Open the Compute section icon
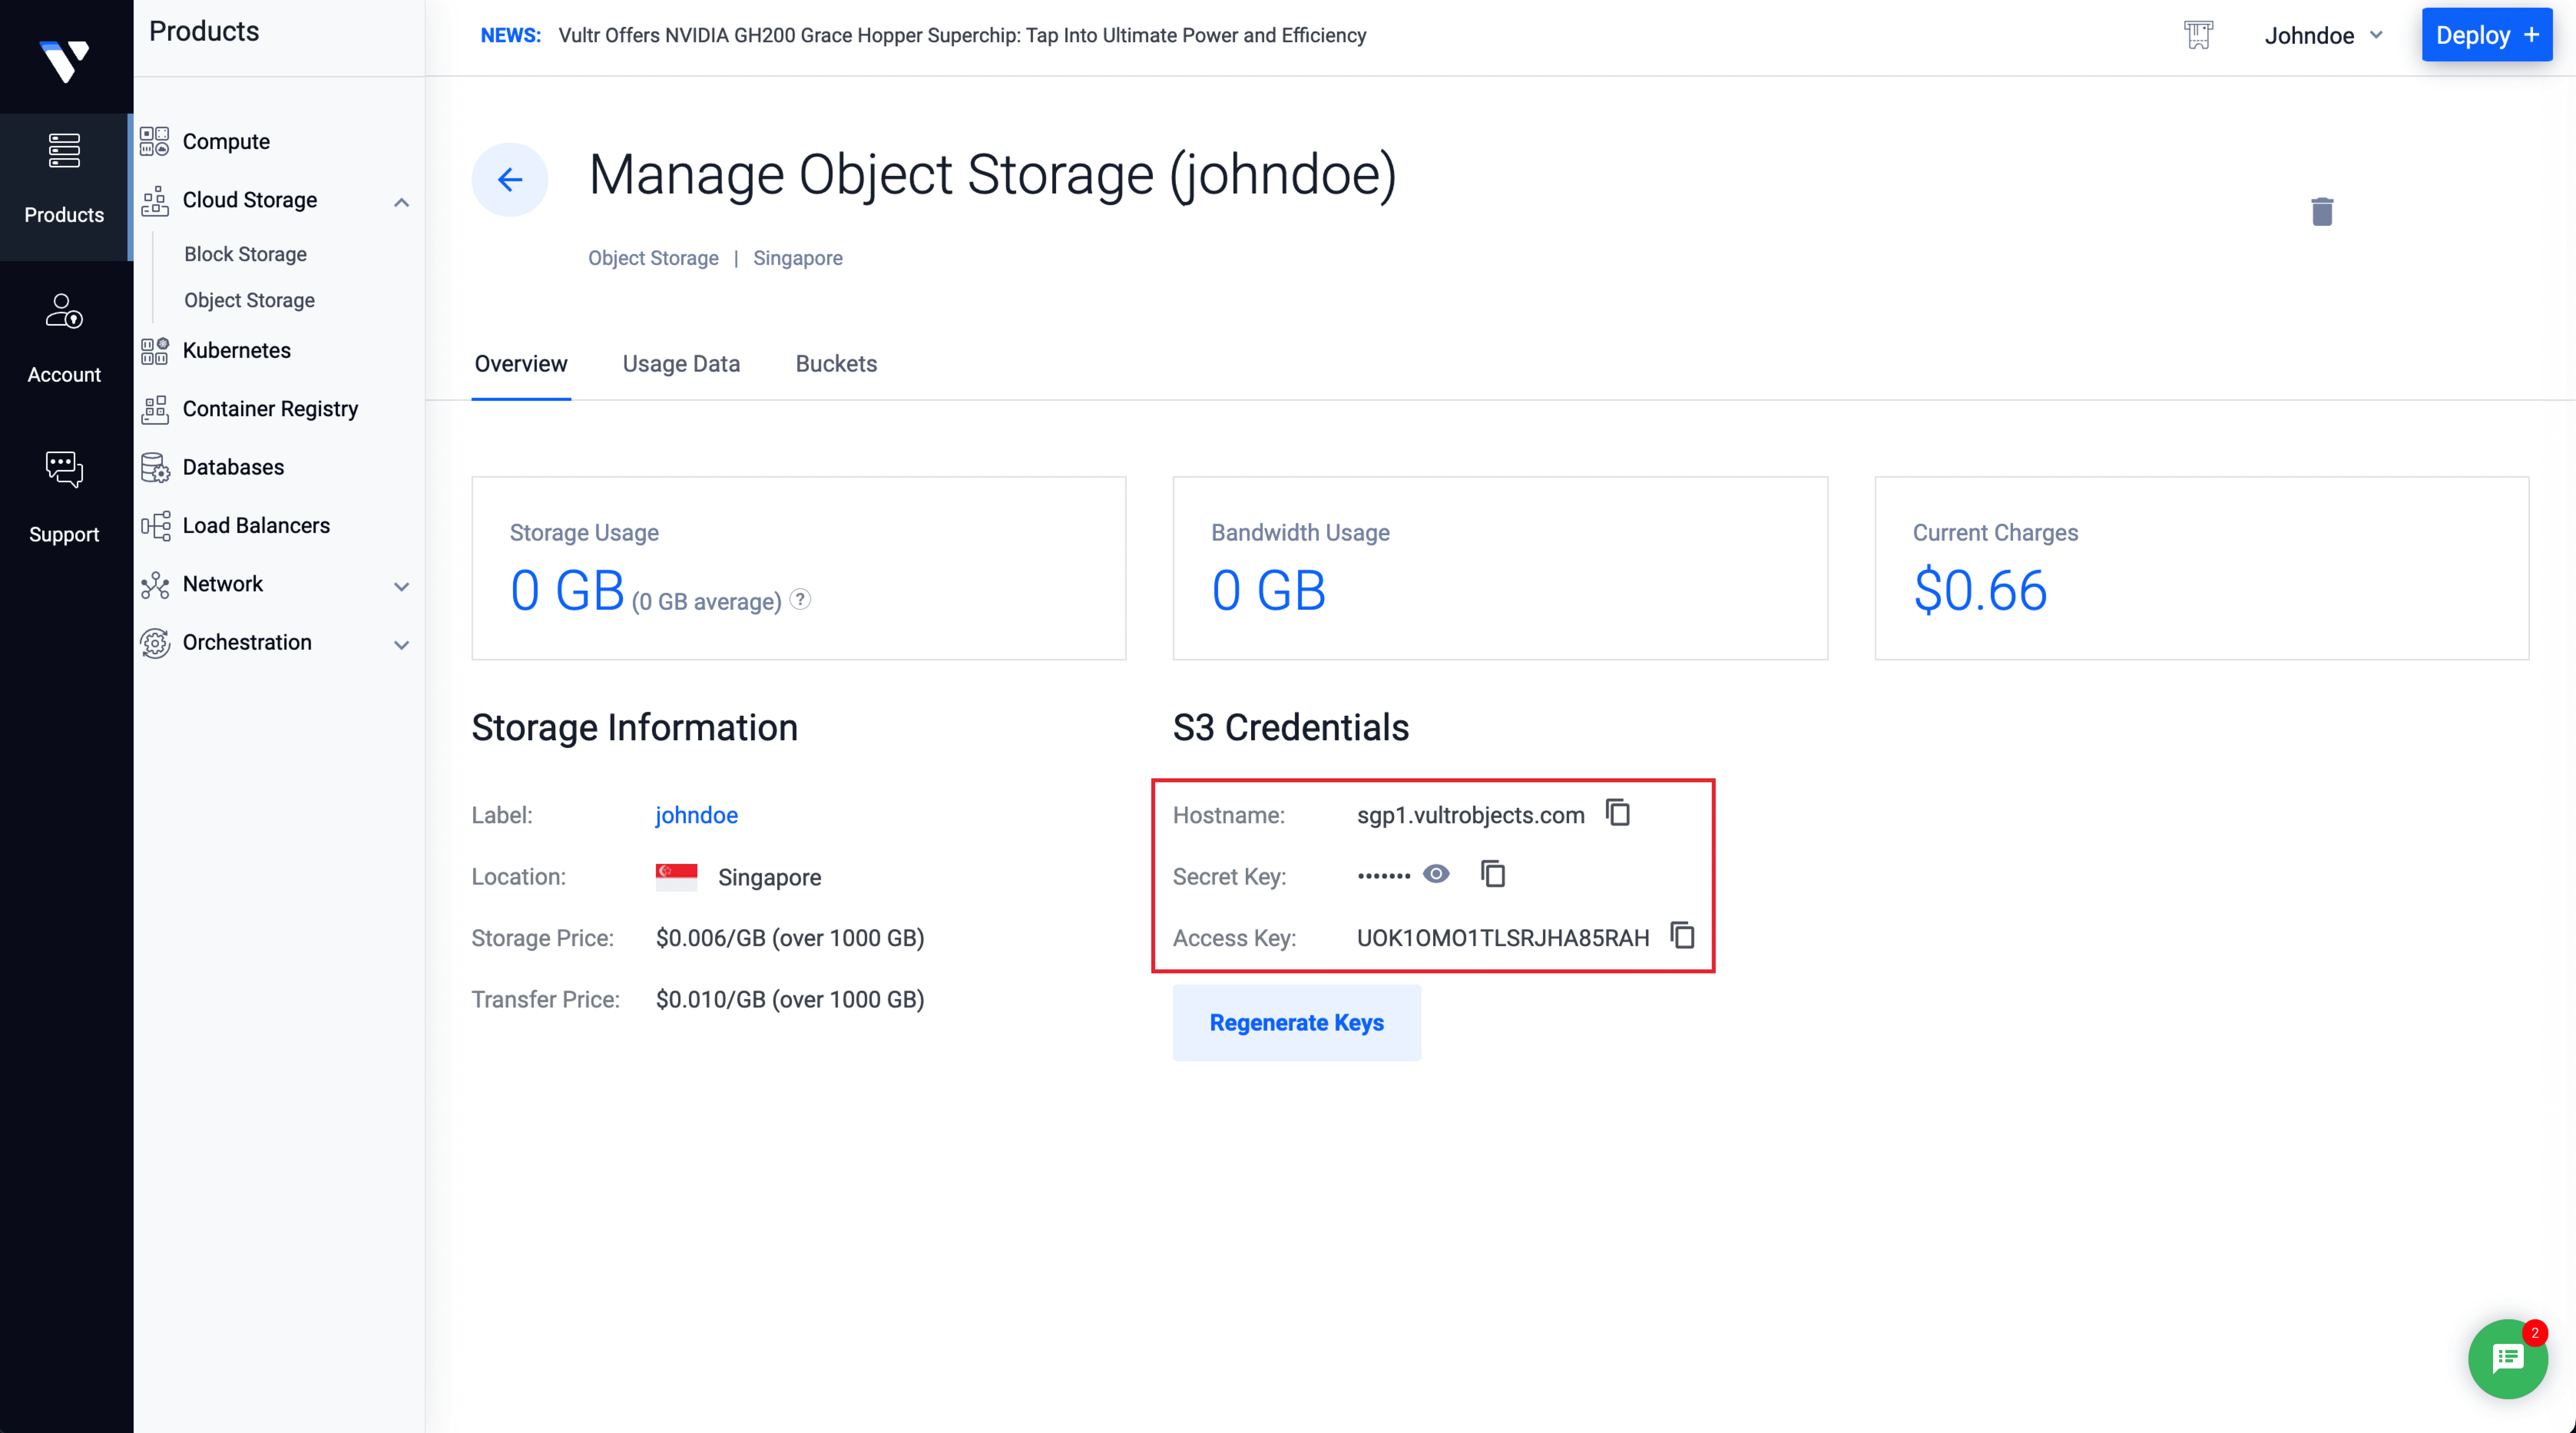Viewport: 2576px width, 1433px height. (x=155, y=141)
